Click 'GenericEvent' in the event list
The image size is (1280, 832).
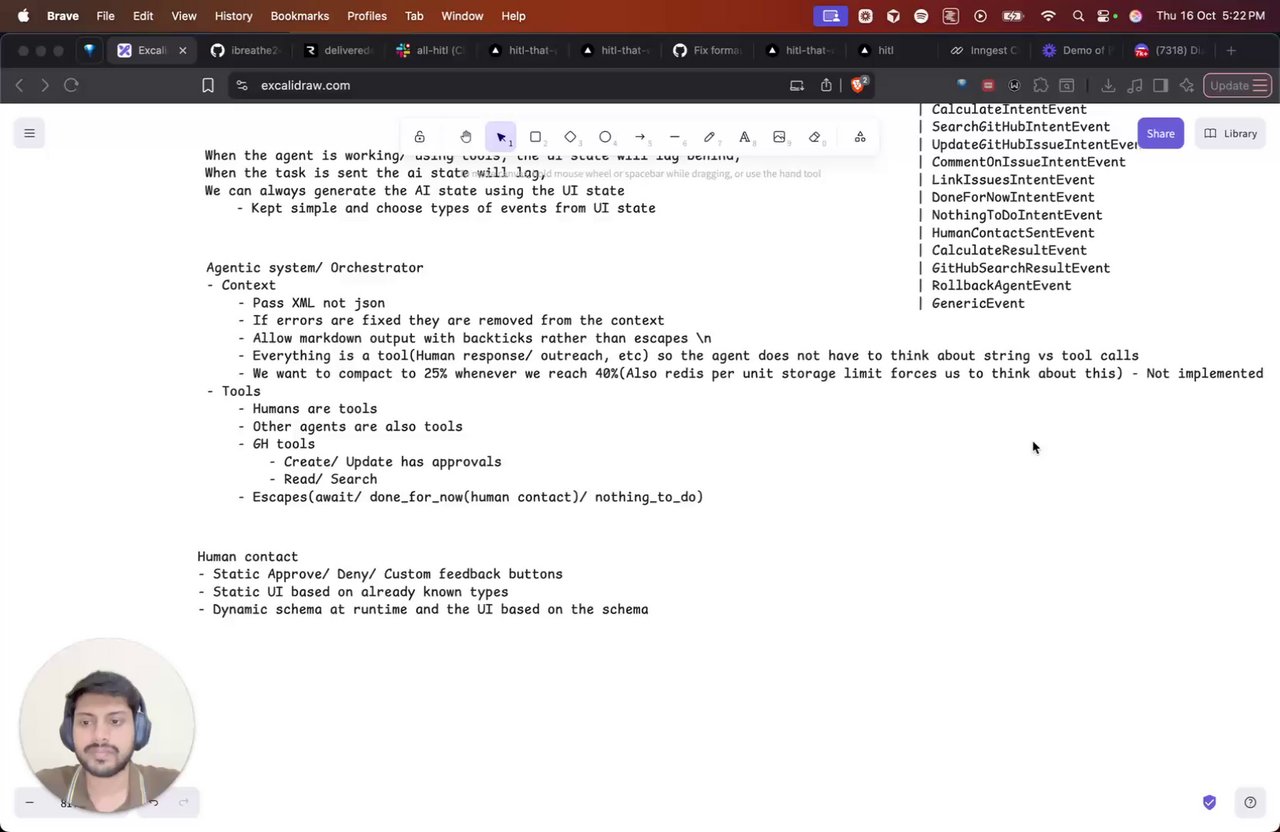978,303
